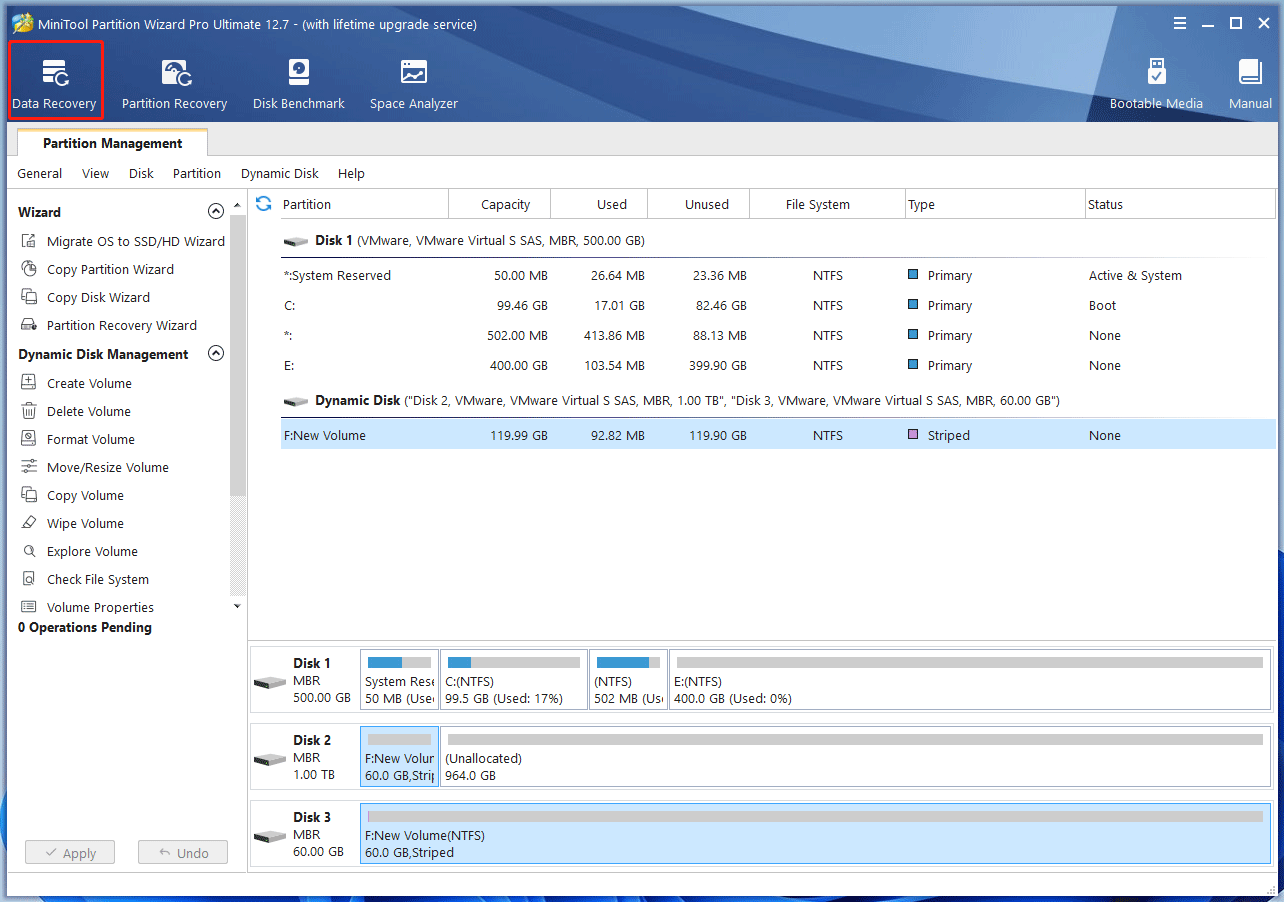Screen dimensions: 1284x902
Task: Sort by Unused column header
Action: 699,204
